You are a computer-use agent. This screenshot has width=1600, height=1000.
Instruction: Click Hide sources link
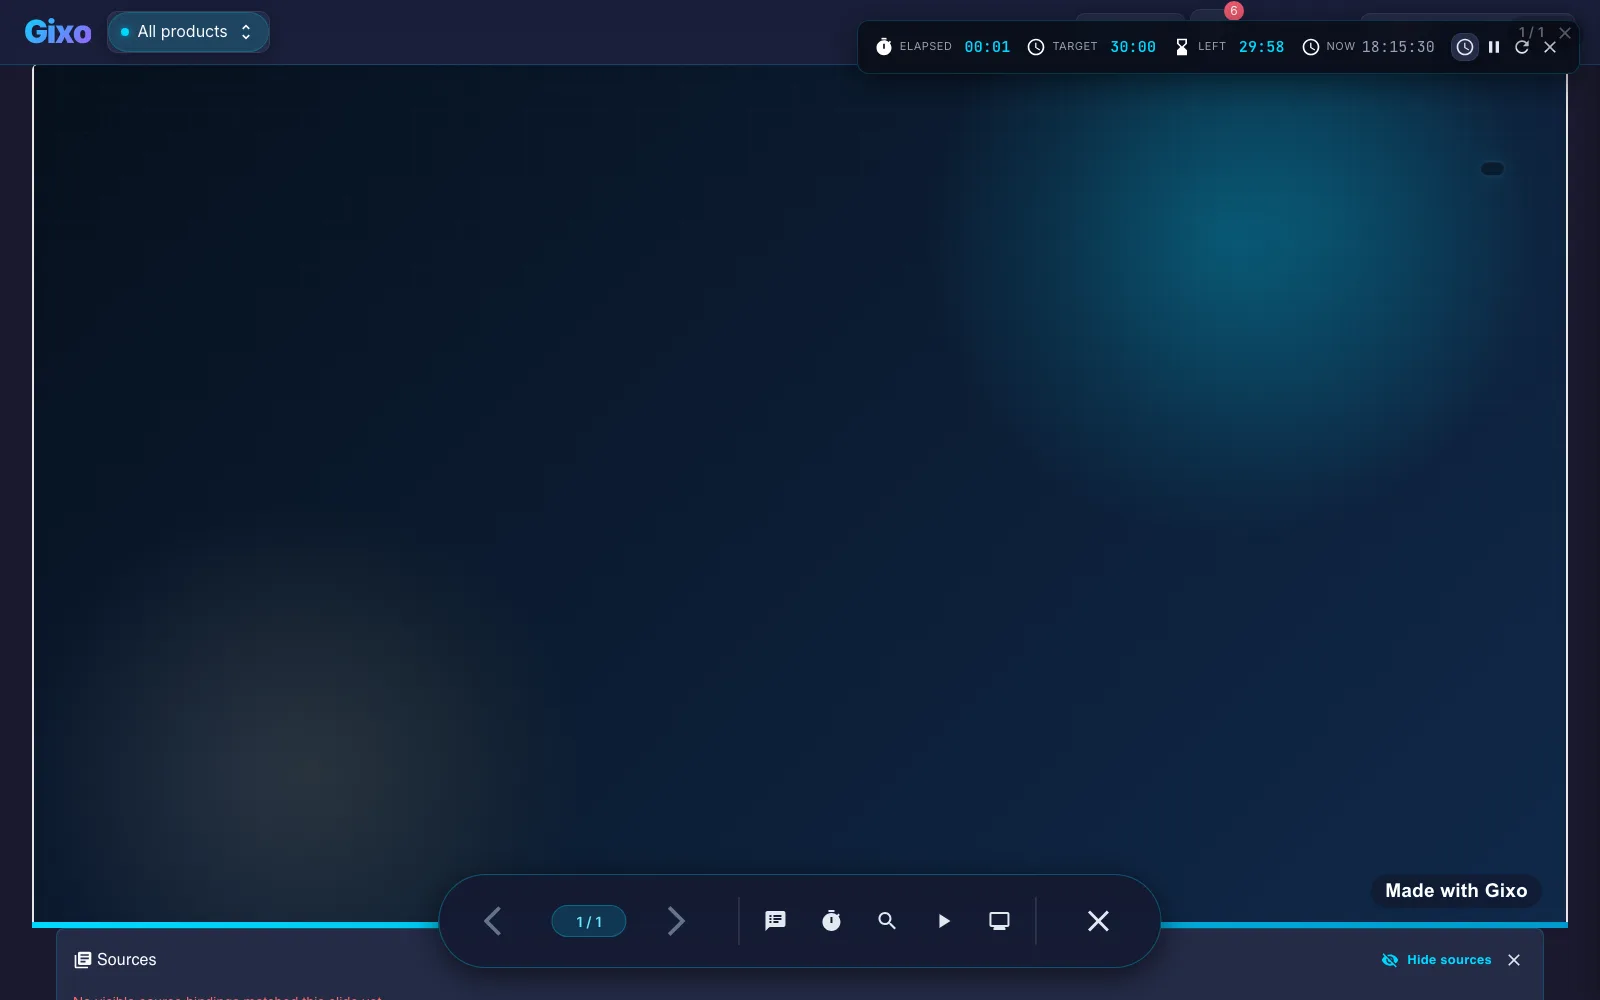(1436, 960)
